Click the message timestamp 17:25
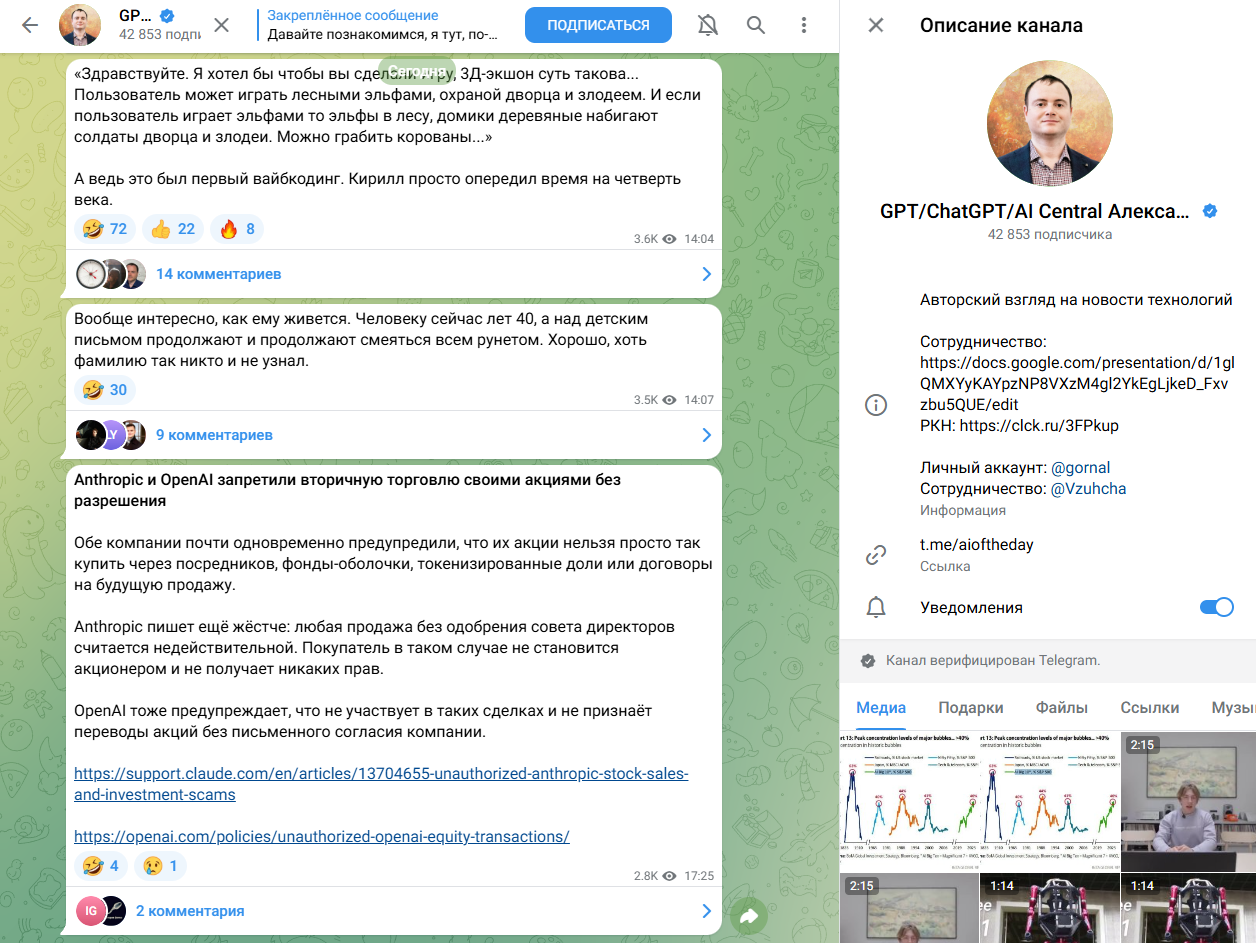Screen dimensions: 1256x943 pos(699,876)
